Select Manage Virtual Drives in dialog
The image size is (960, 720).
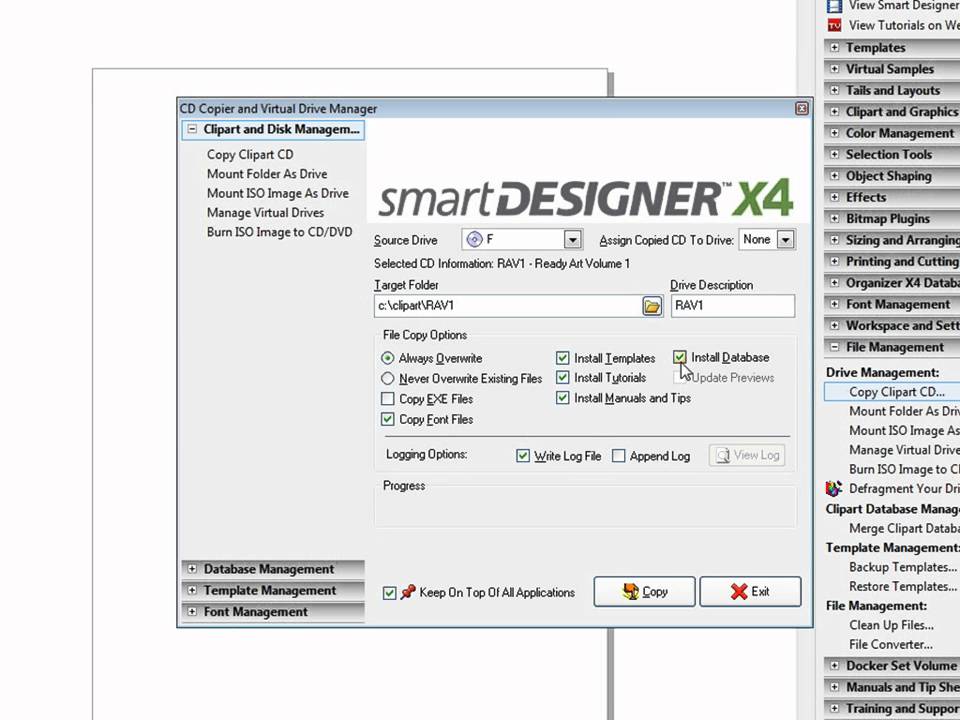pos(265,212)
